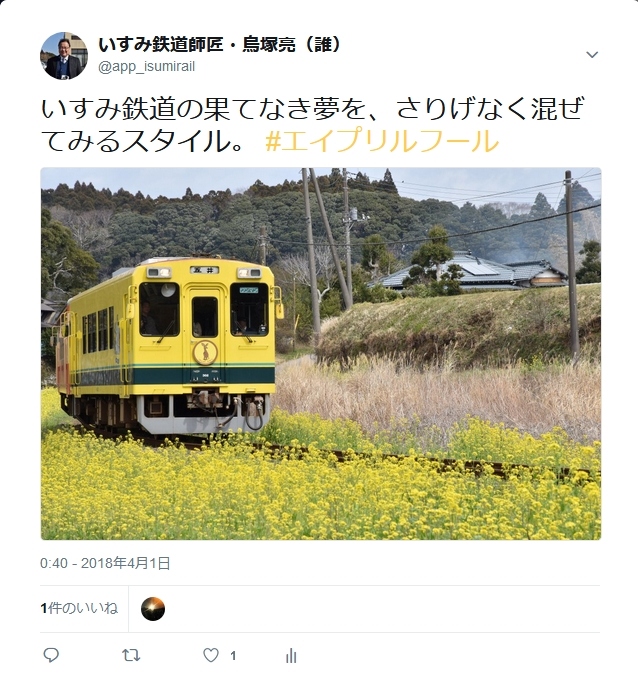Open the timestamp 0:40 - 2018年4月1日

[x=105, y=563]
